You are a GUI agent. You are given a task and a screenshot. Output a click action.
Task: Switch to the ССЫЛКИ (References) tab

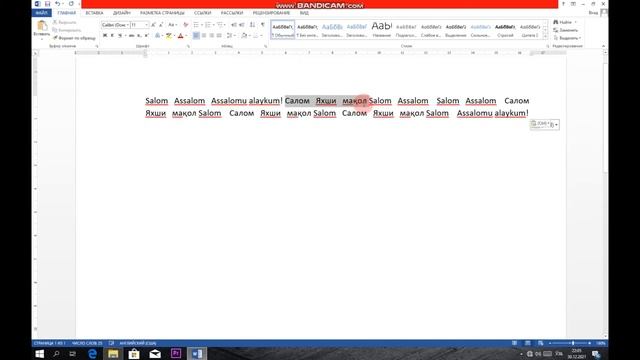[202, 13]
